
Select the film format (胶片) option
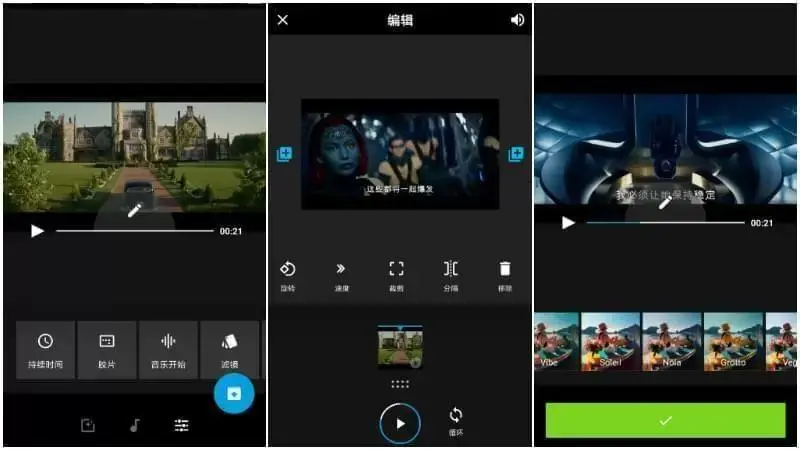107,350
